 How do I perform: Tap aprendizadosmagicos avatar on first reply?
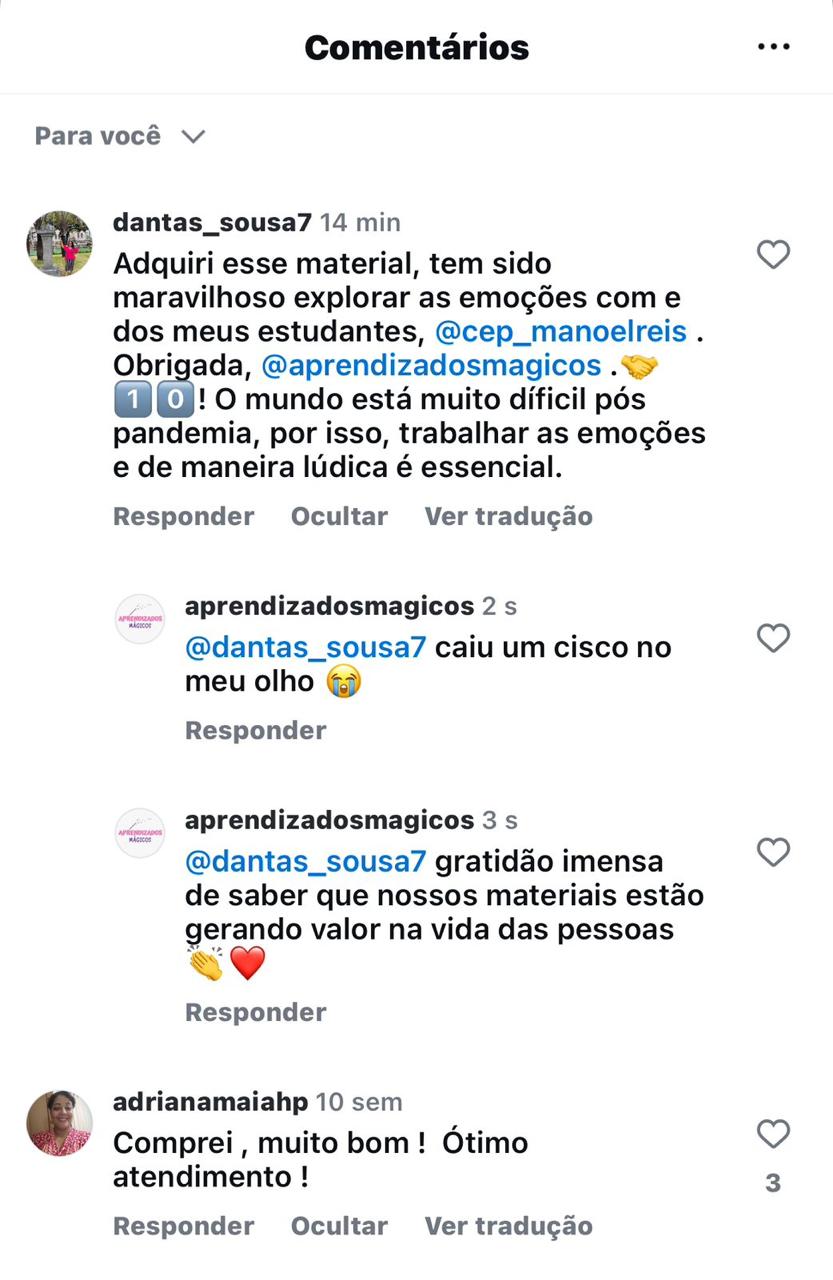click(x=140, y=619)
